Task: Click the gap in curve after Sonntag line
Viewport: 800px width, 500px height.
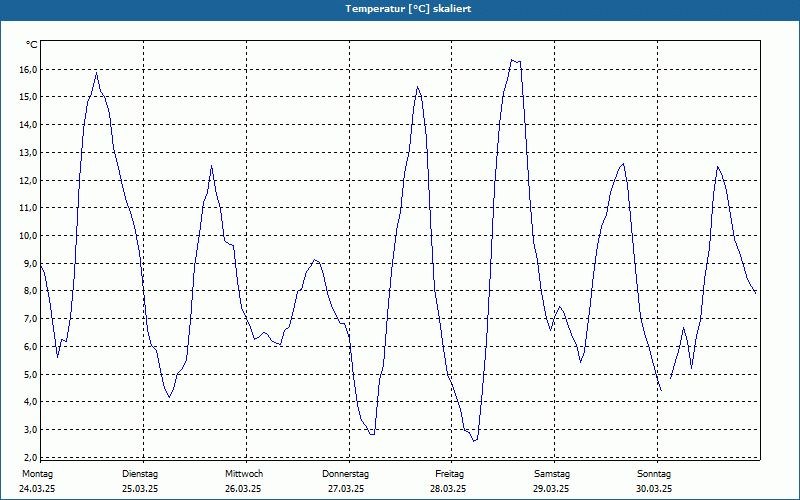Action: coord(666,384)
